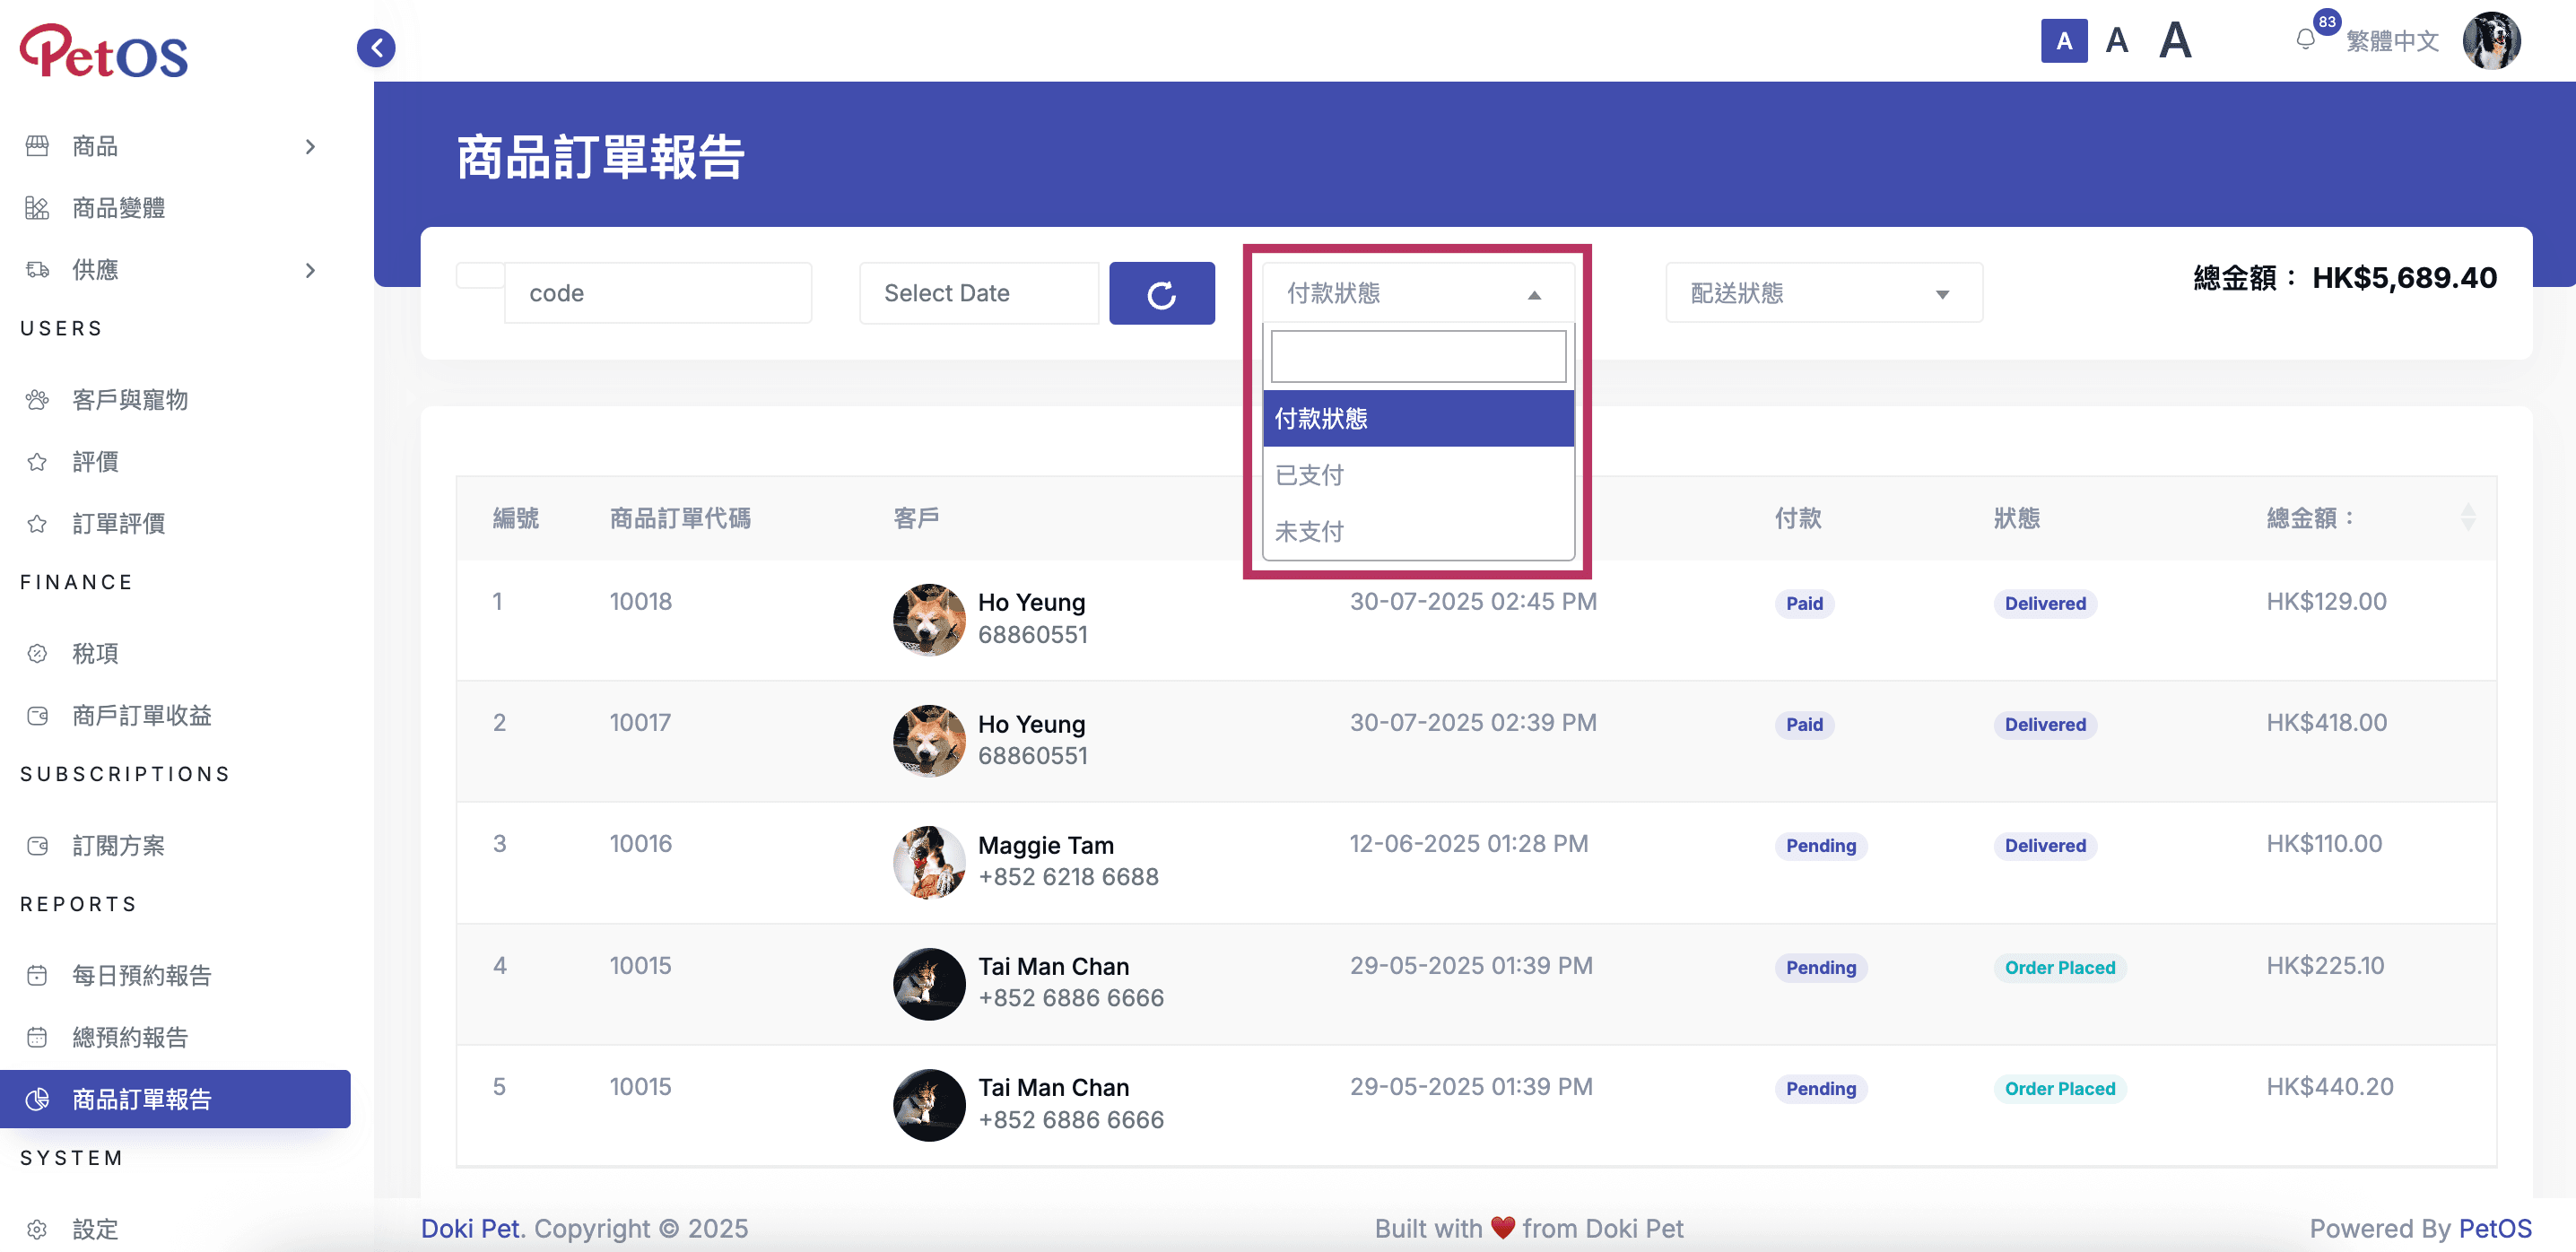The height and width of the screenshot is (1252, 2576).
Task: Click Order Placed badge in row 5
Action: pos(2059,1089)
